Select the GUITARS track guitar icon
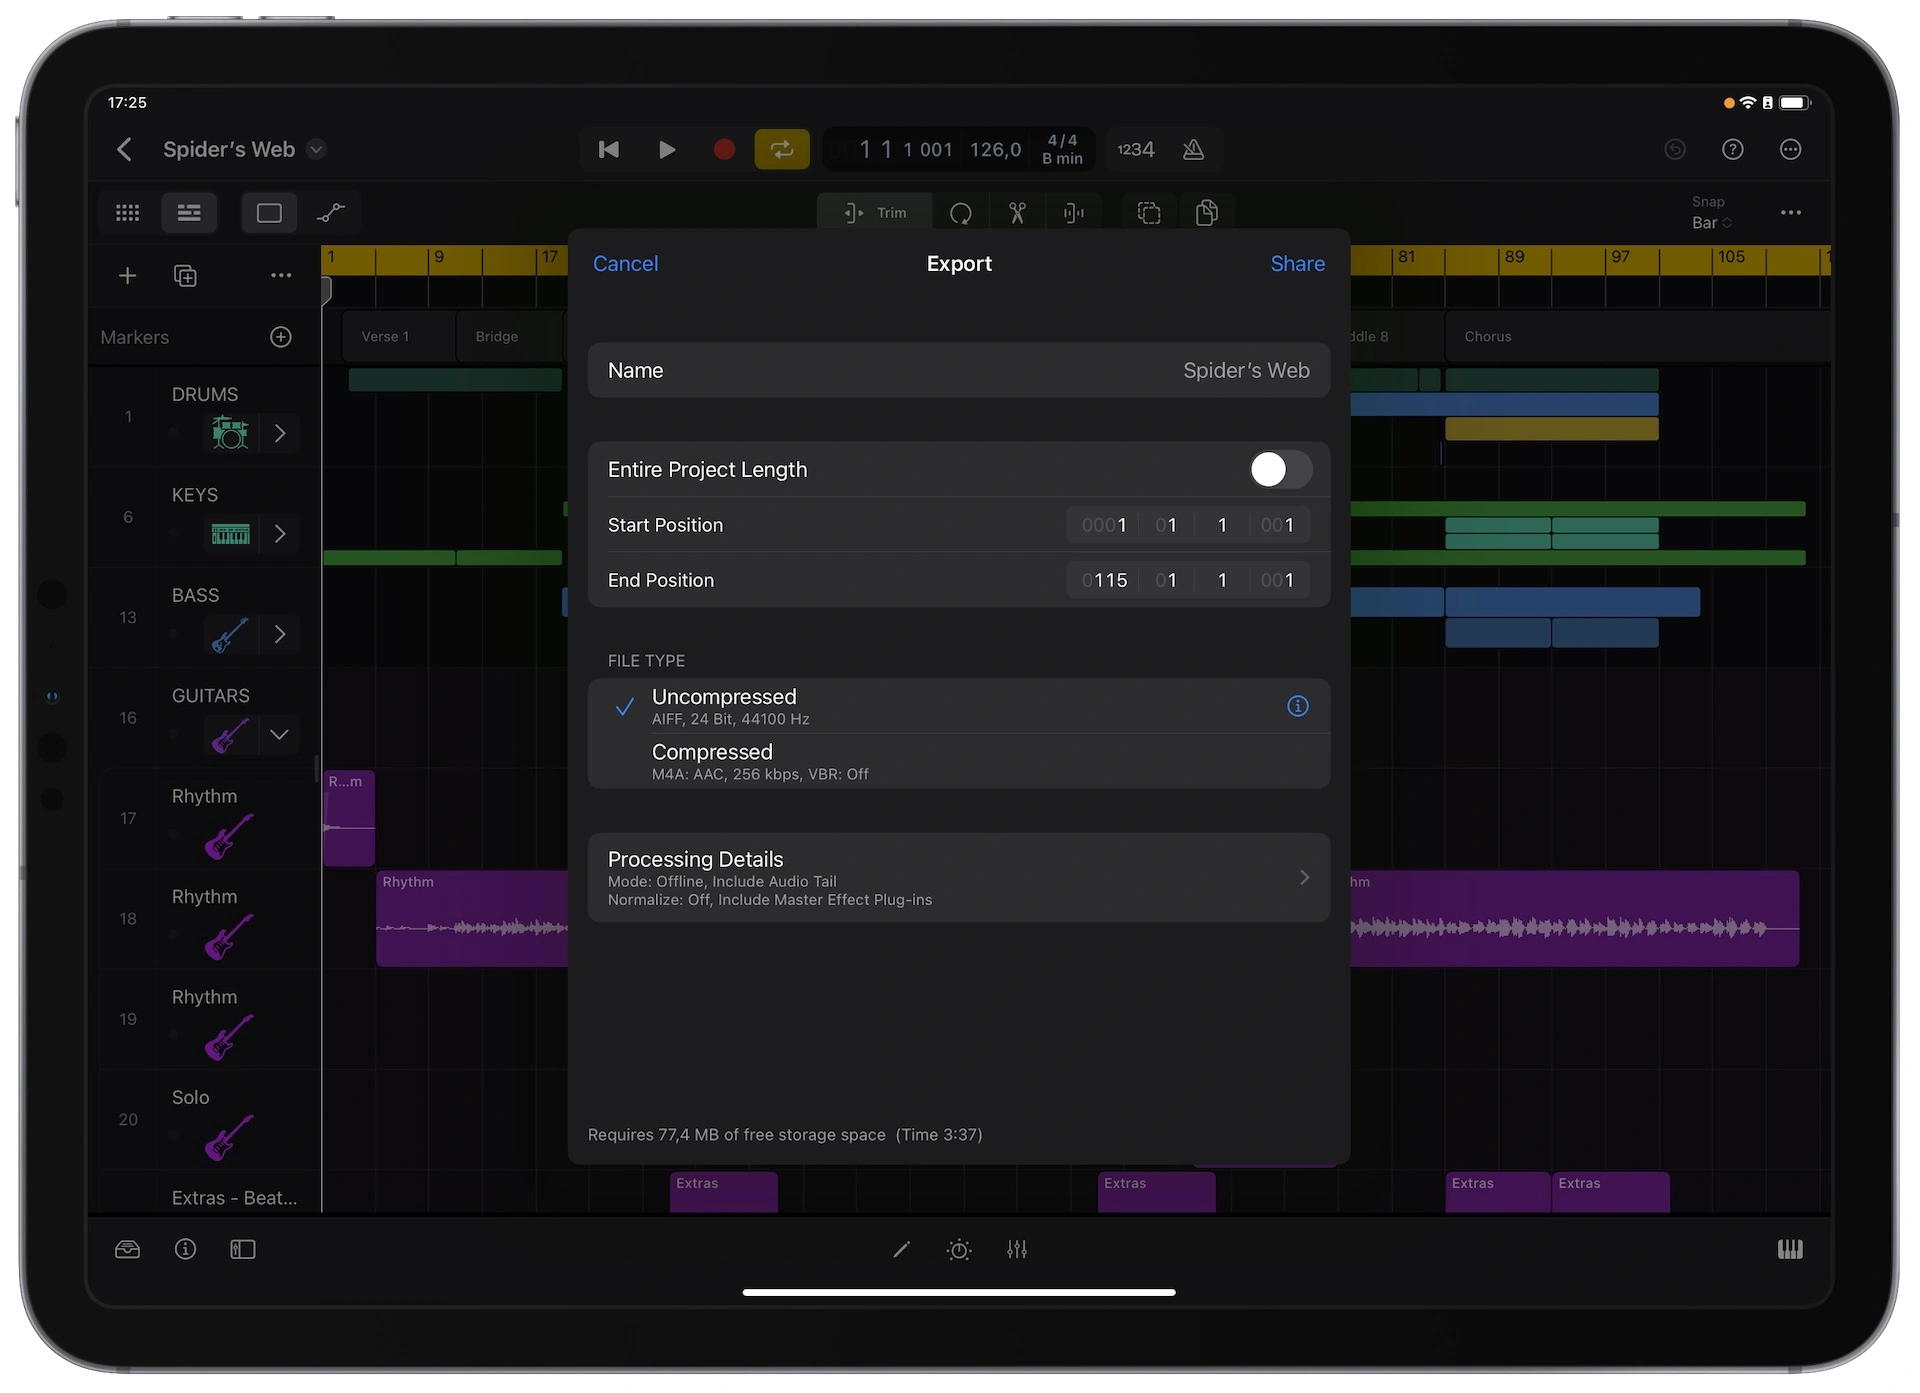The height and width of the screenshot is (1393, 1920). (x=230, y=735)
